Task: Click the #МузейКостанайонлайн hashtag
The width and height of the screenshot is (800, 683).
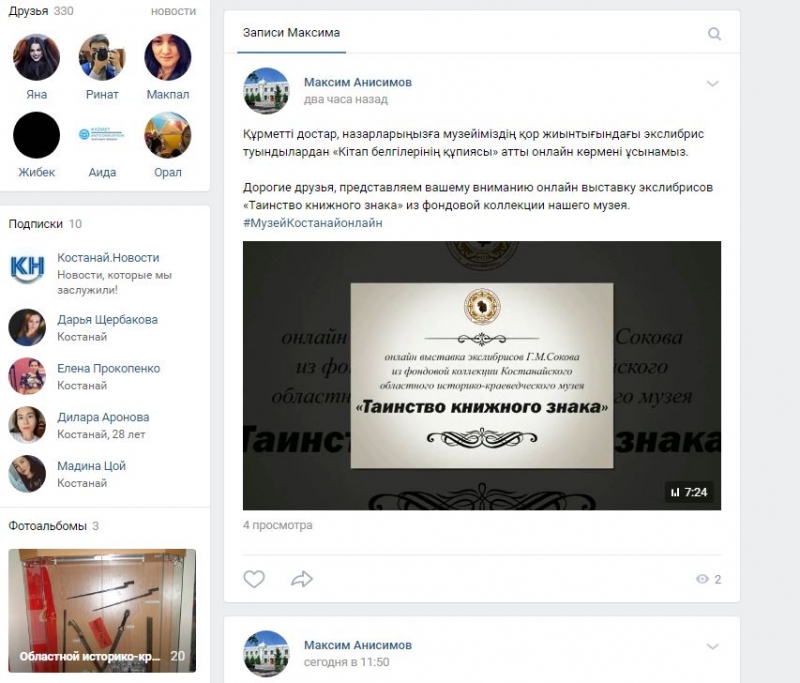Action: pyautogui.click(x=313, y=223)
